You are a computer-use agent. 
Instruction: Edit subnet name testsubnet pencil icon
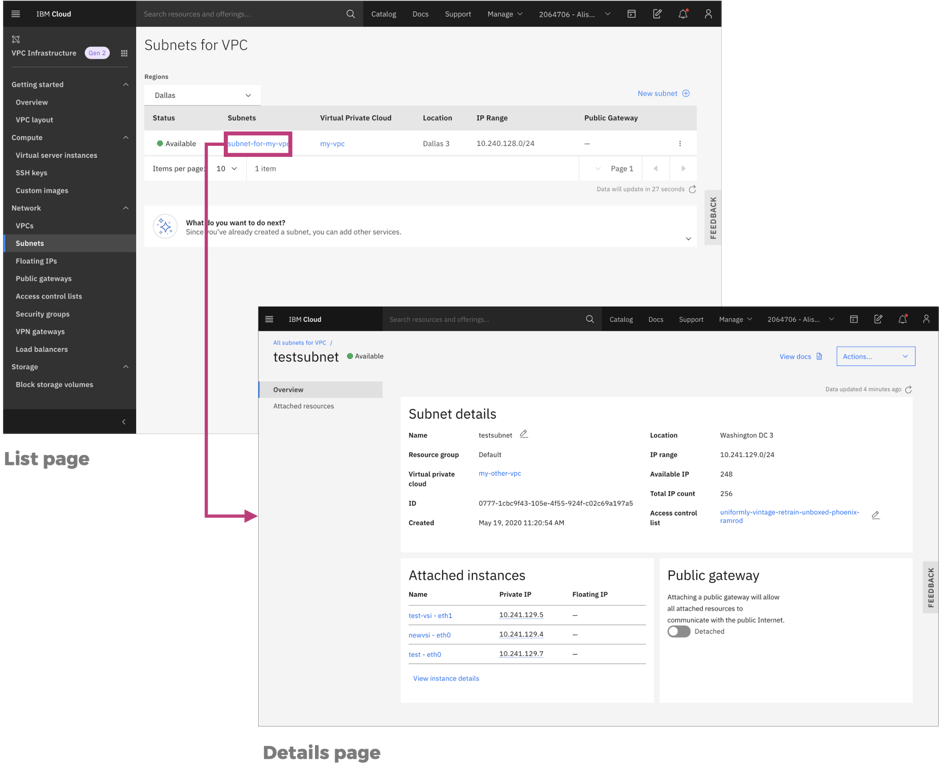point(524,434)
